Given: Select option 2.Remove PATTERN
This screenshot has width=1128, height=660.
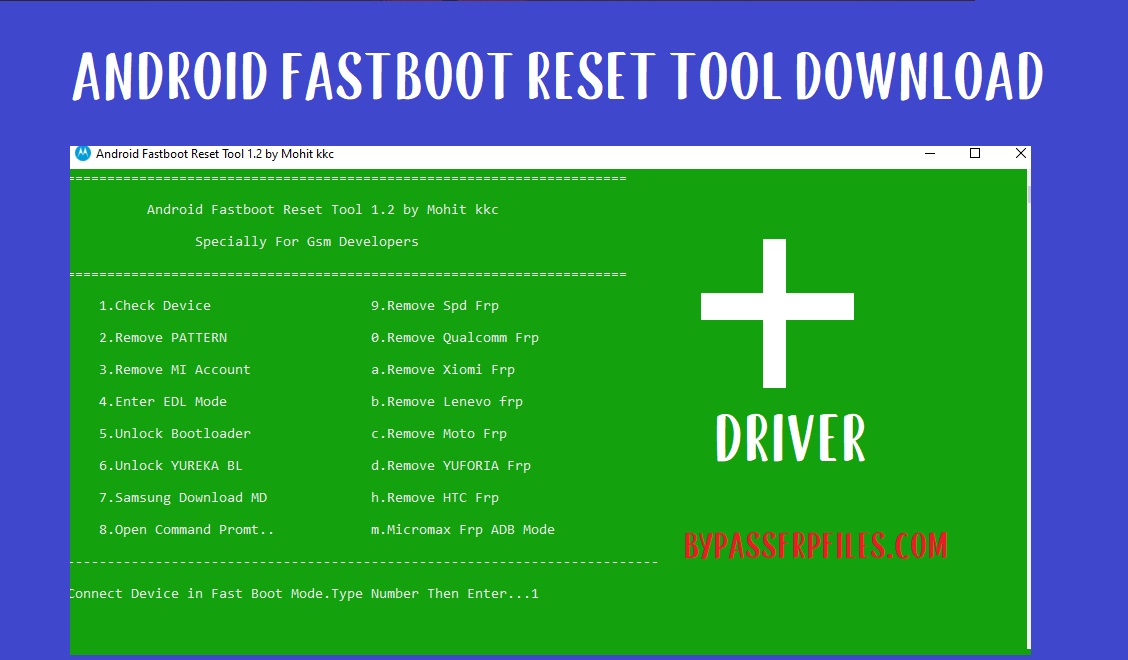Looking at the screenshot, I should pyautogui.click(x=163, y=337).
